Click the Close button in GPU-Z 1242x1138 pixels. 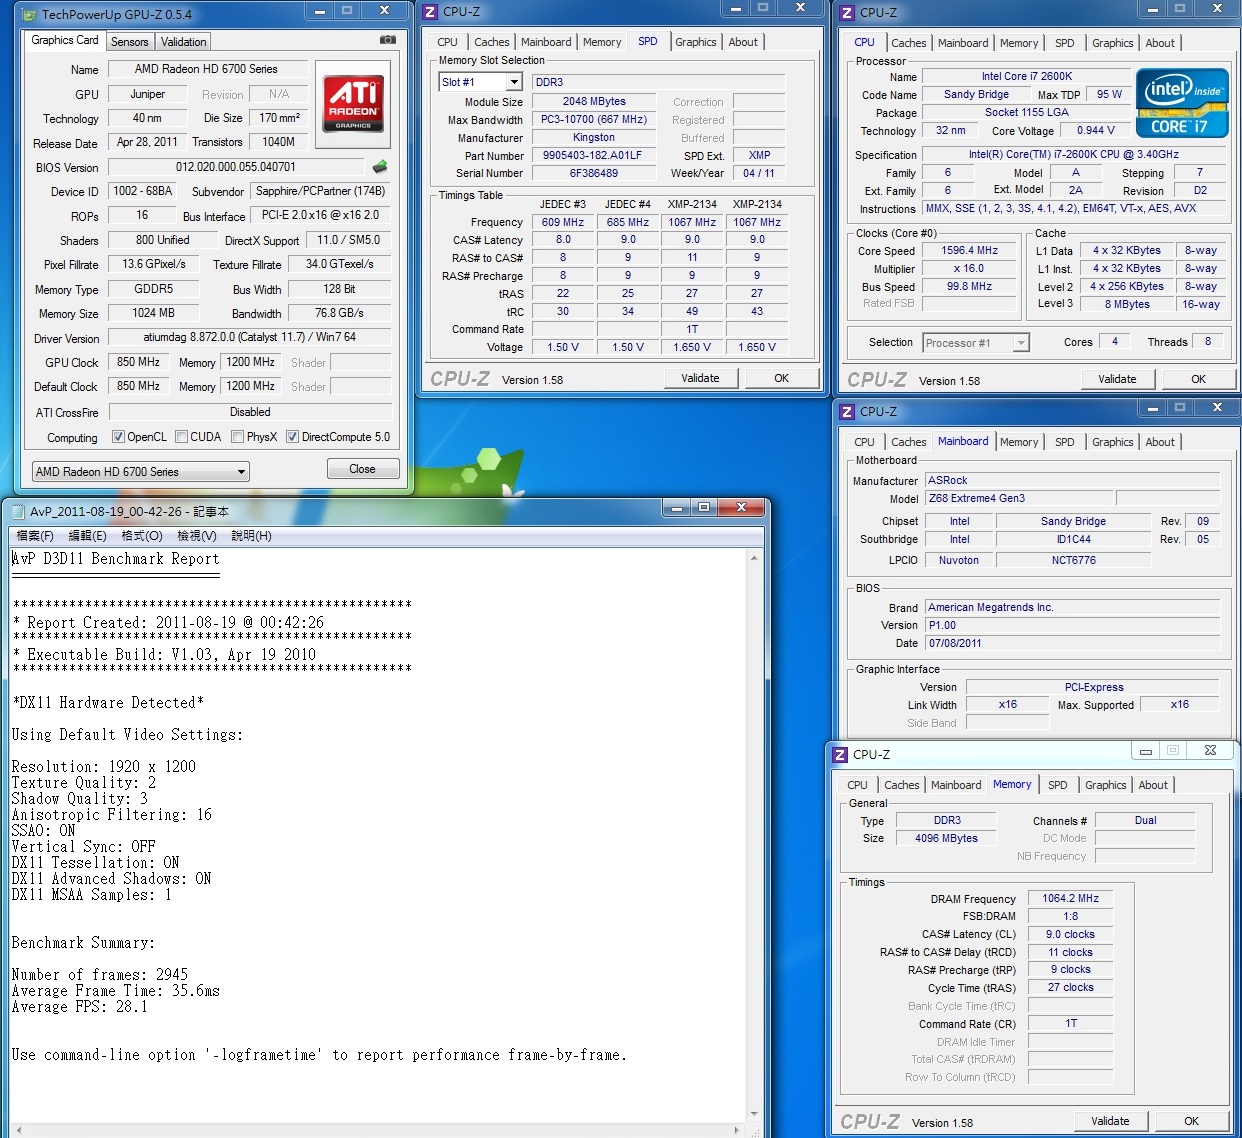tap(363, 469)
